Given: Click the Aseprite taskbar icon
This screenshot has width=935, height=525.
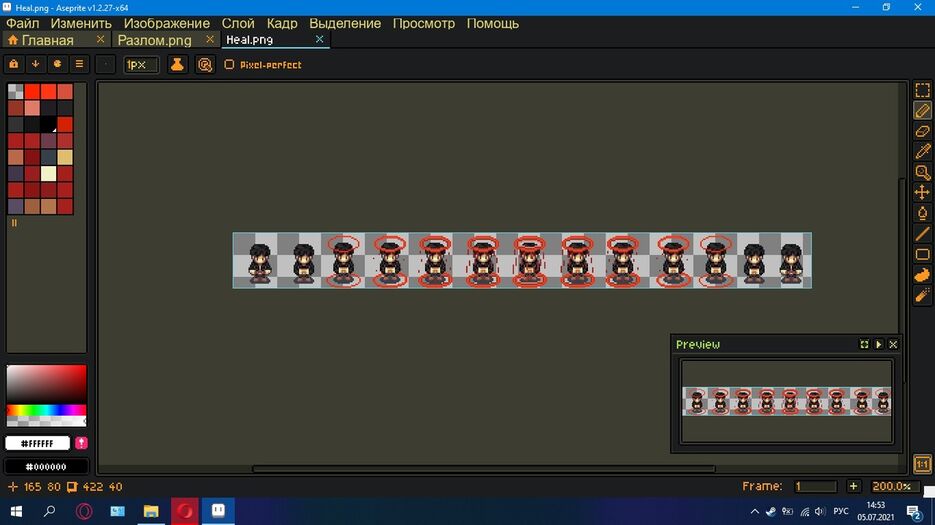Looking at the screenshot, I should (x=218, y=511).
